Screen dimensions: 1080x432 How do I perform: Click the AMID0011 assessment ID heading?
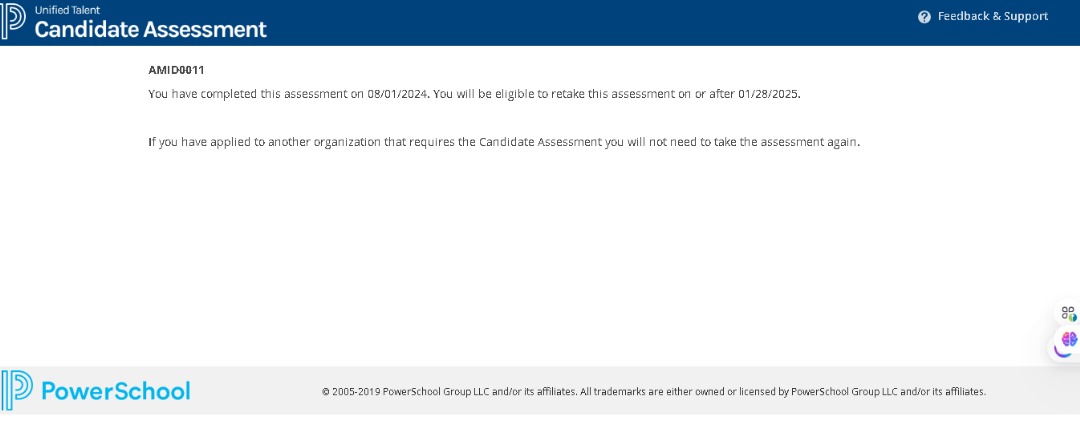(x=176, y=70)
